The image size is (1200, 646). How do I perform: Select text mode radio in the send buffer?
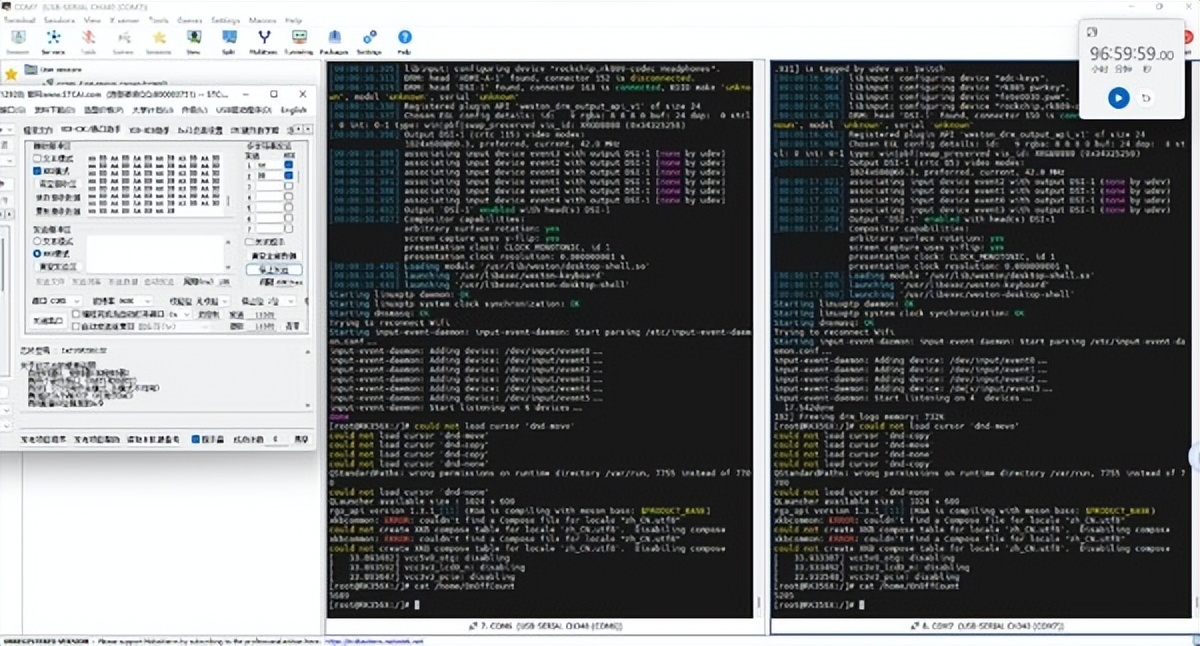point(39,241)
